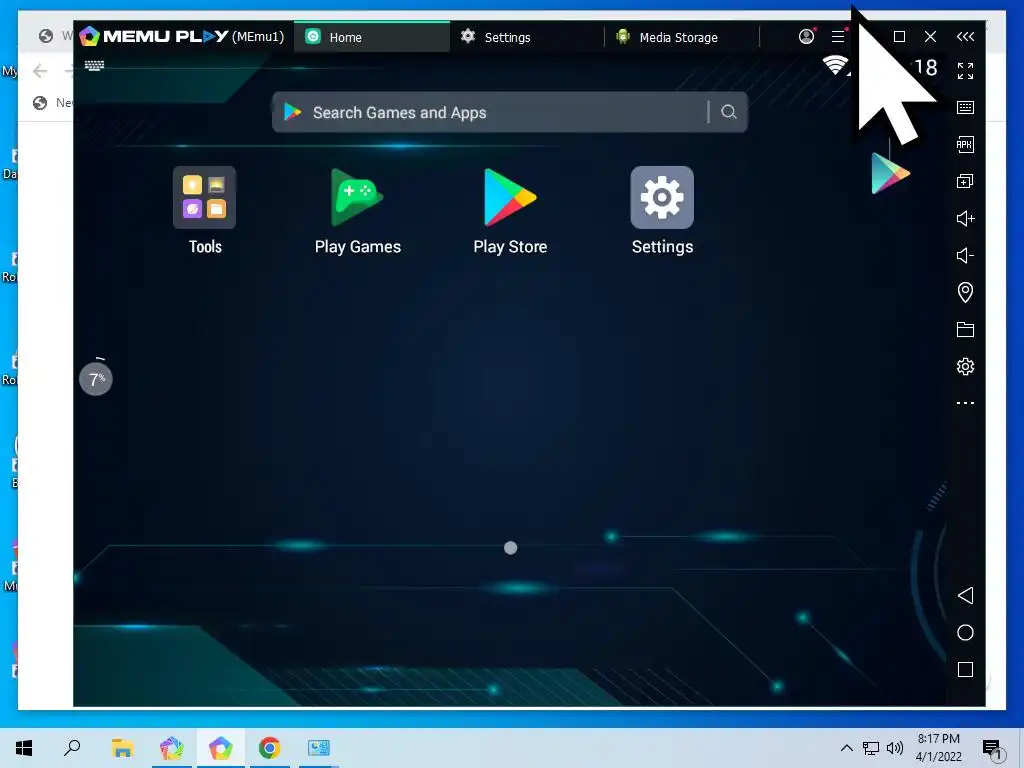Screen dimensions: 1024x768
Task: Open the multi-instance manager icon
Action: 965,181
